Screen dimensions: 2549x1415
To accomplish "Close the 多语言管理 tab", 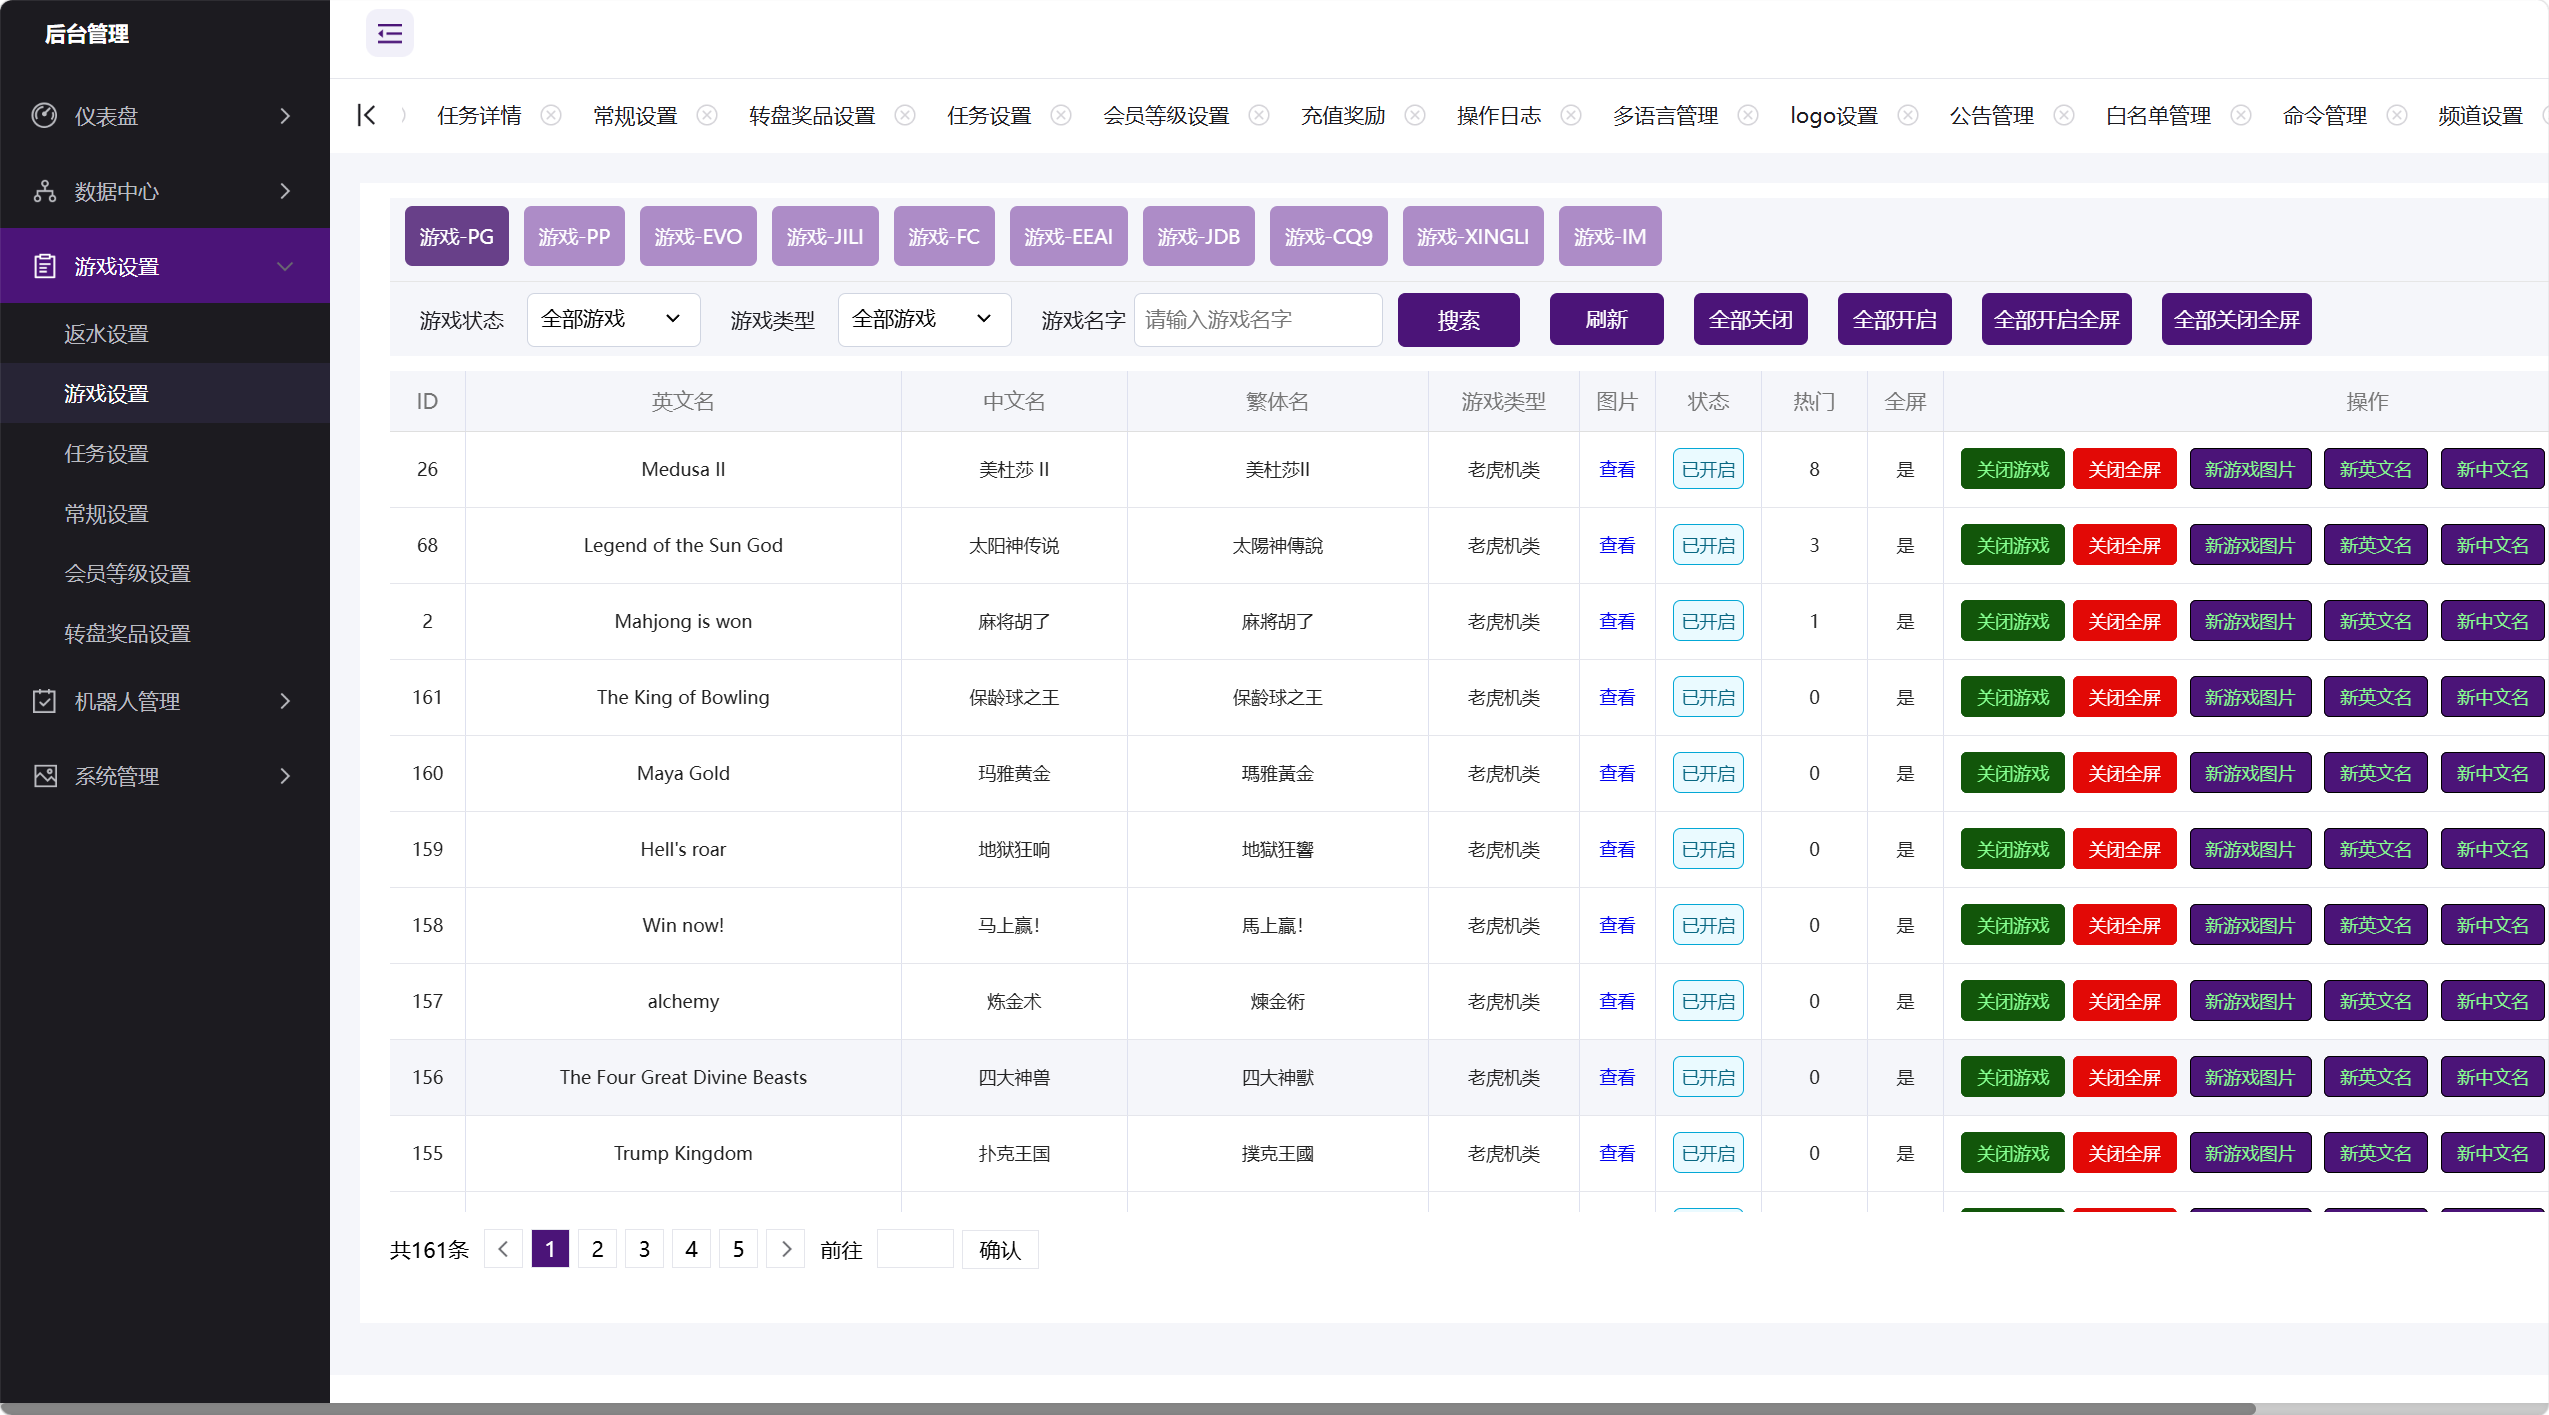I will [x=1748, y=115].
